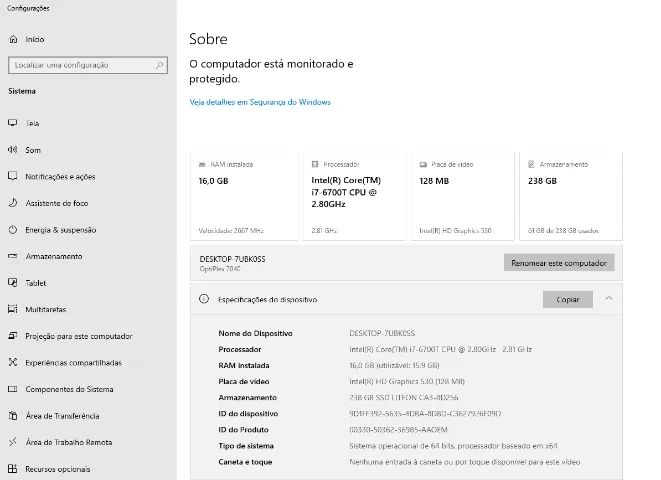This screenshot has height=480, width=661.
Task: Click the Assistente de foco moon icon
Action: pos(13,203)
